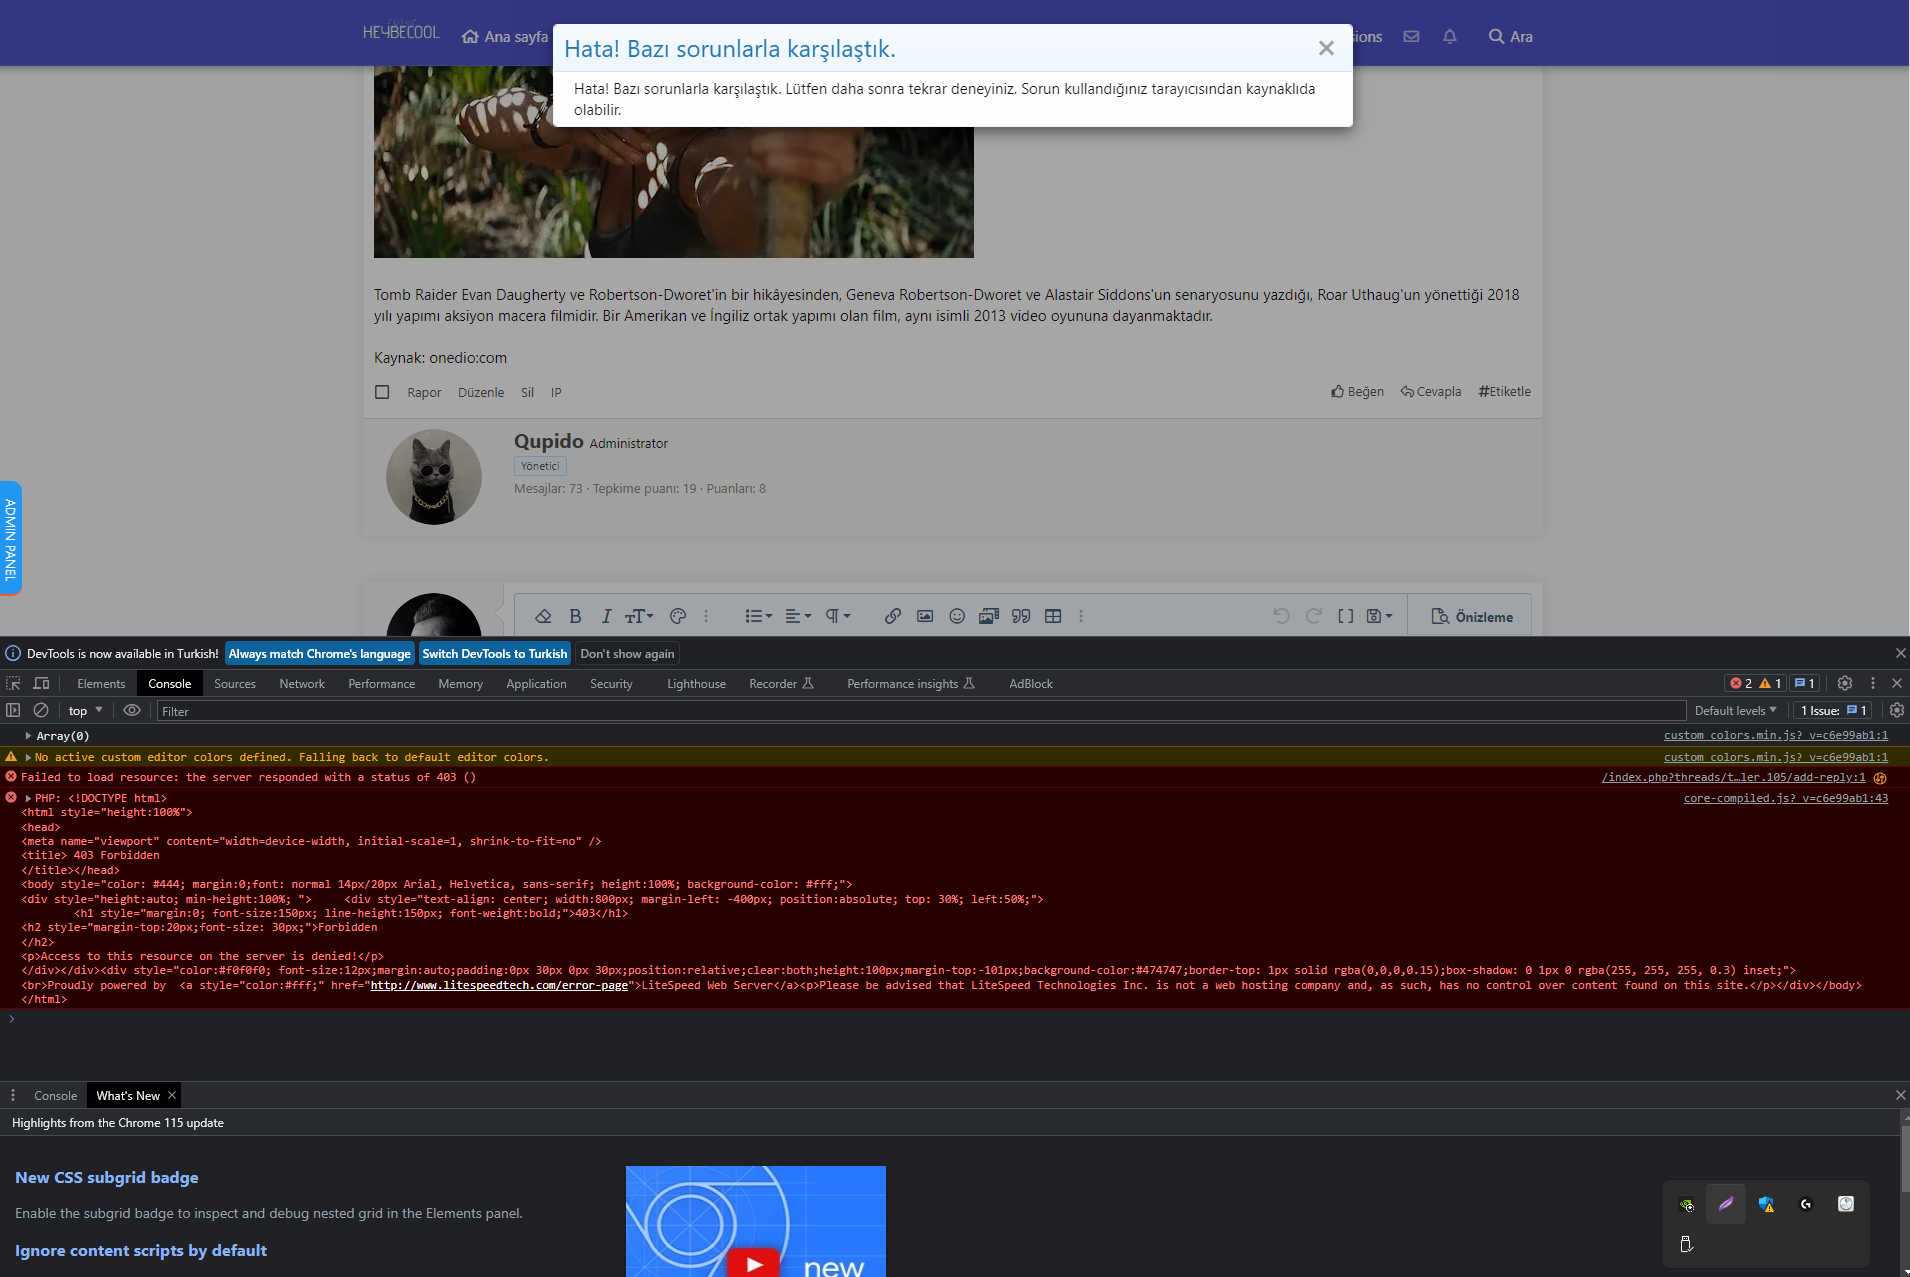Open the litespeedtech.com error-page link
This screenshot has height=1277, width=1910.
[x=499, y=985]
